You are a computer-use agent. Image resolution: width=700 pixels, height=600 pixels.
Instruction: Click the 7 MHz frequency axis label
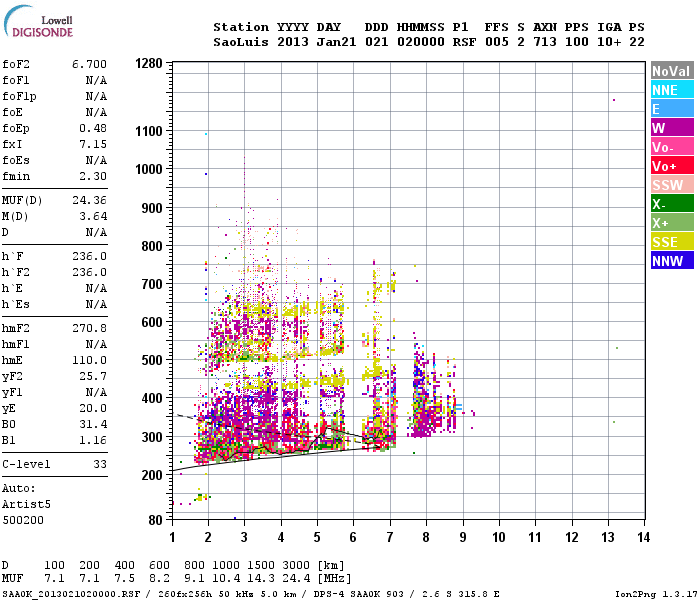(x=390, y=537)
